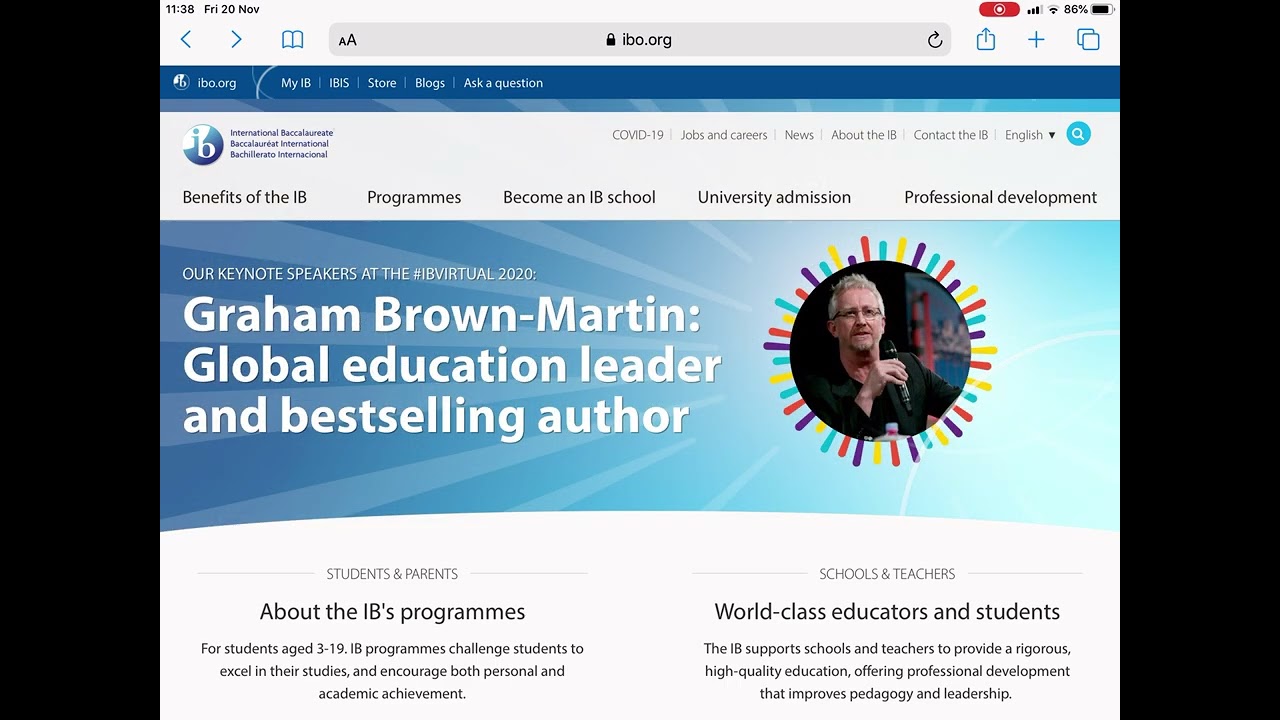Viewport: 1280px width, 720px height.
Task: Tap the battery status indicator
Action: (1102, 9)
